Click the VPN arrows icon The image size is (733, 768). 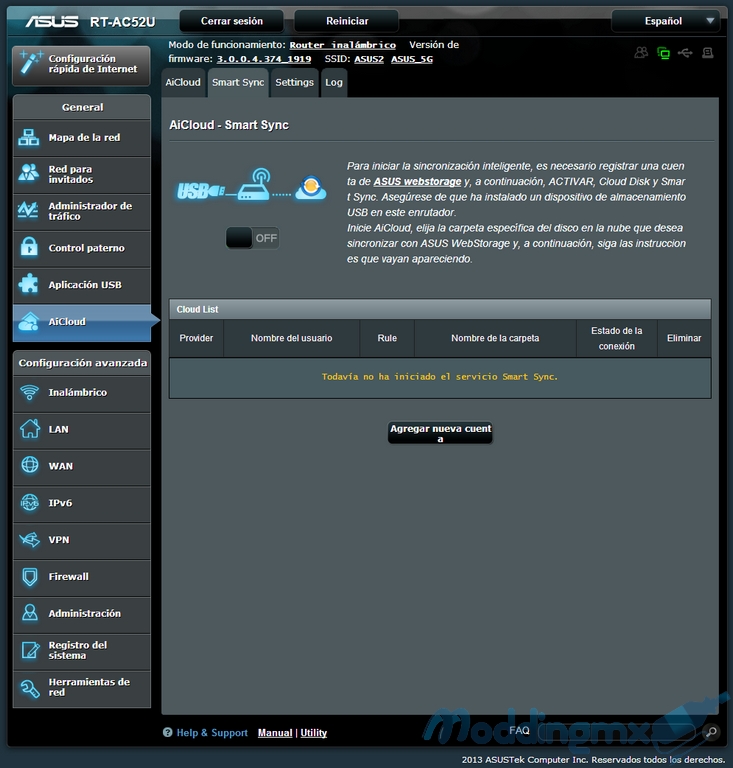tap(29, 540)
